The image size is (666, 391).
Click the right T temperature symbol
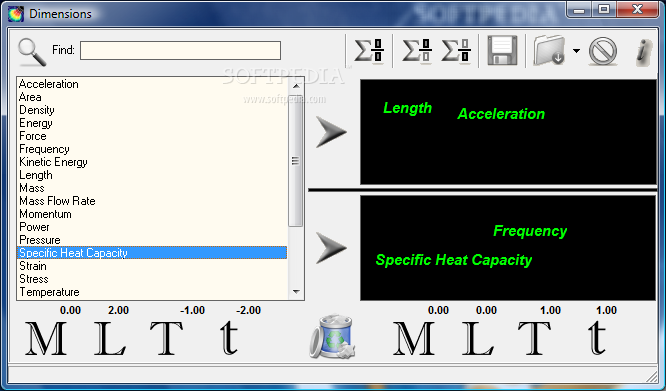coord(534,338)
